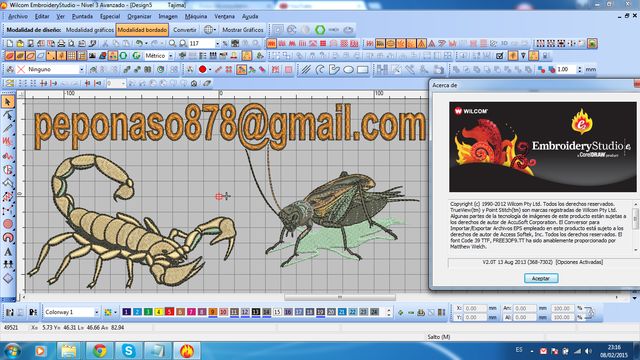Screen dimensions: 640x360
Task: Click Aceptar in Acerca de dialog
Action: click(541, 278)
